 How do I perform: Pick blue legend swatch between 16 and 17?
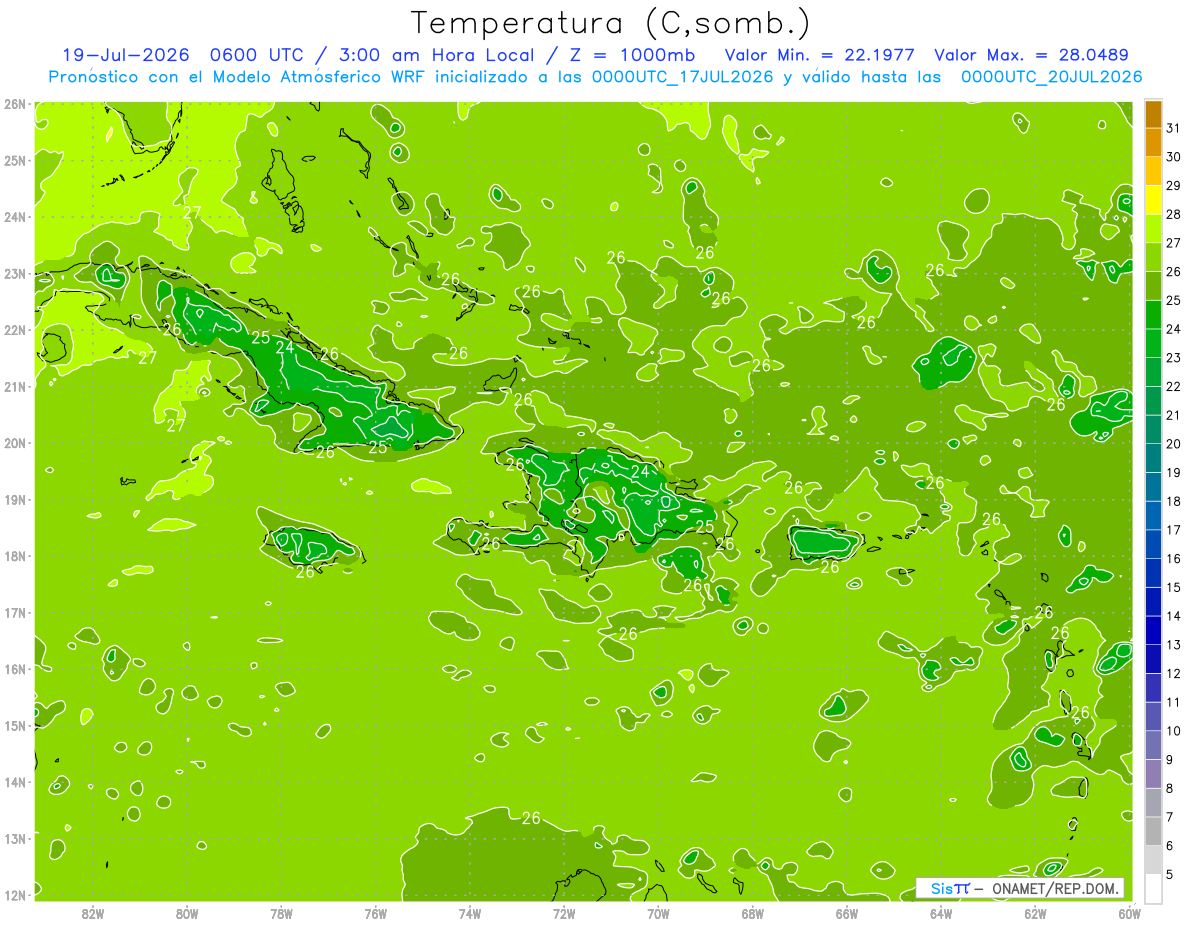1153,544
